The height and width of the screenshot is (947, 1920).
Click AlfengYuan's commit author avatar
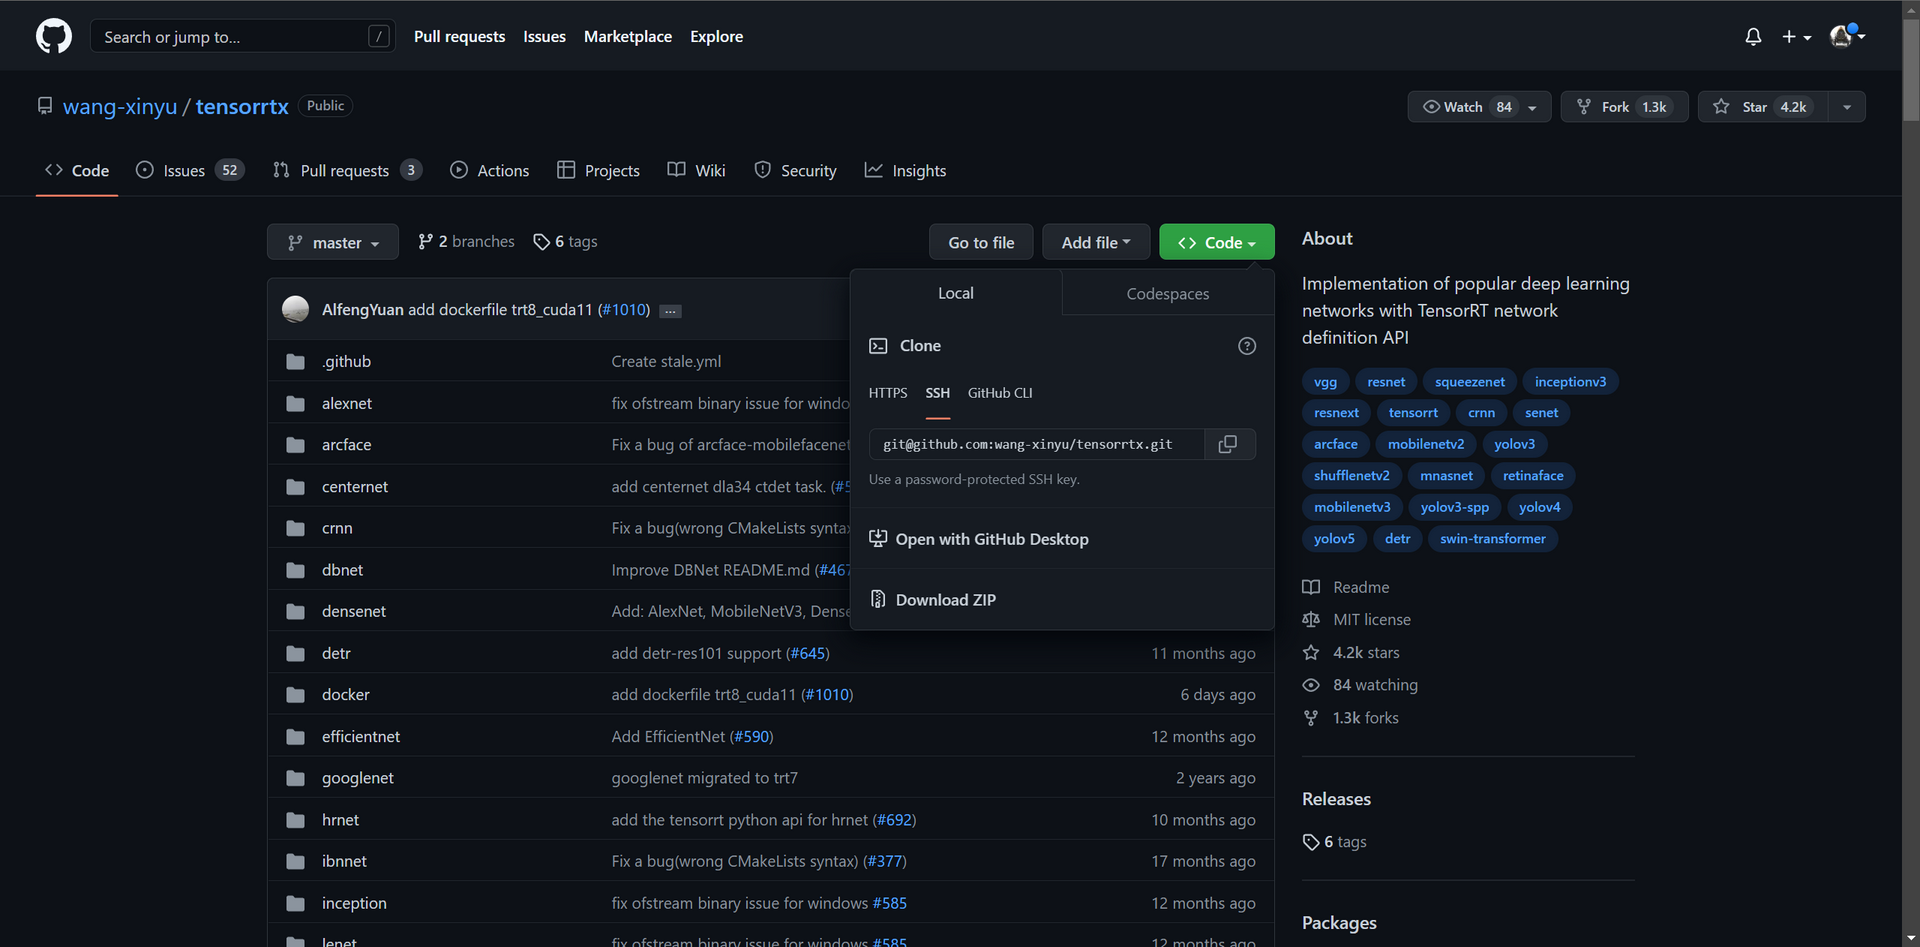295,310
